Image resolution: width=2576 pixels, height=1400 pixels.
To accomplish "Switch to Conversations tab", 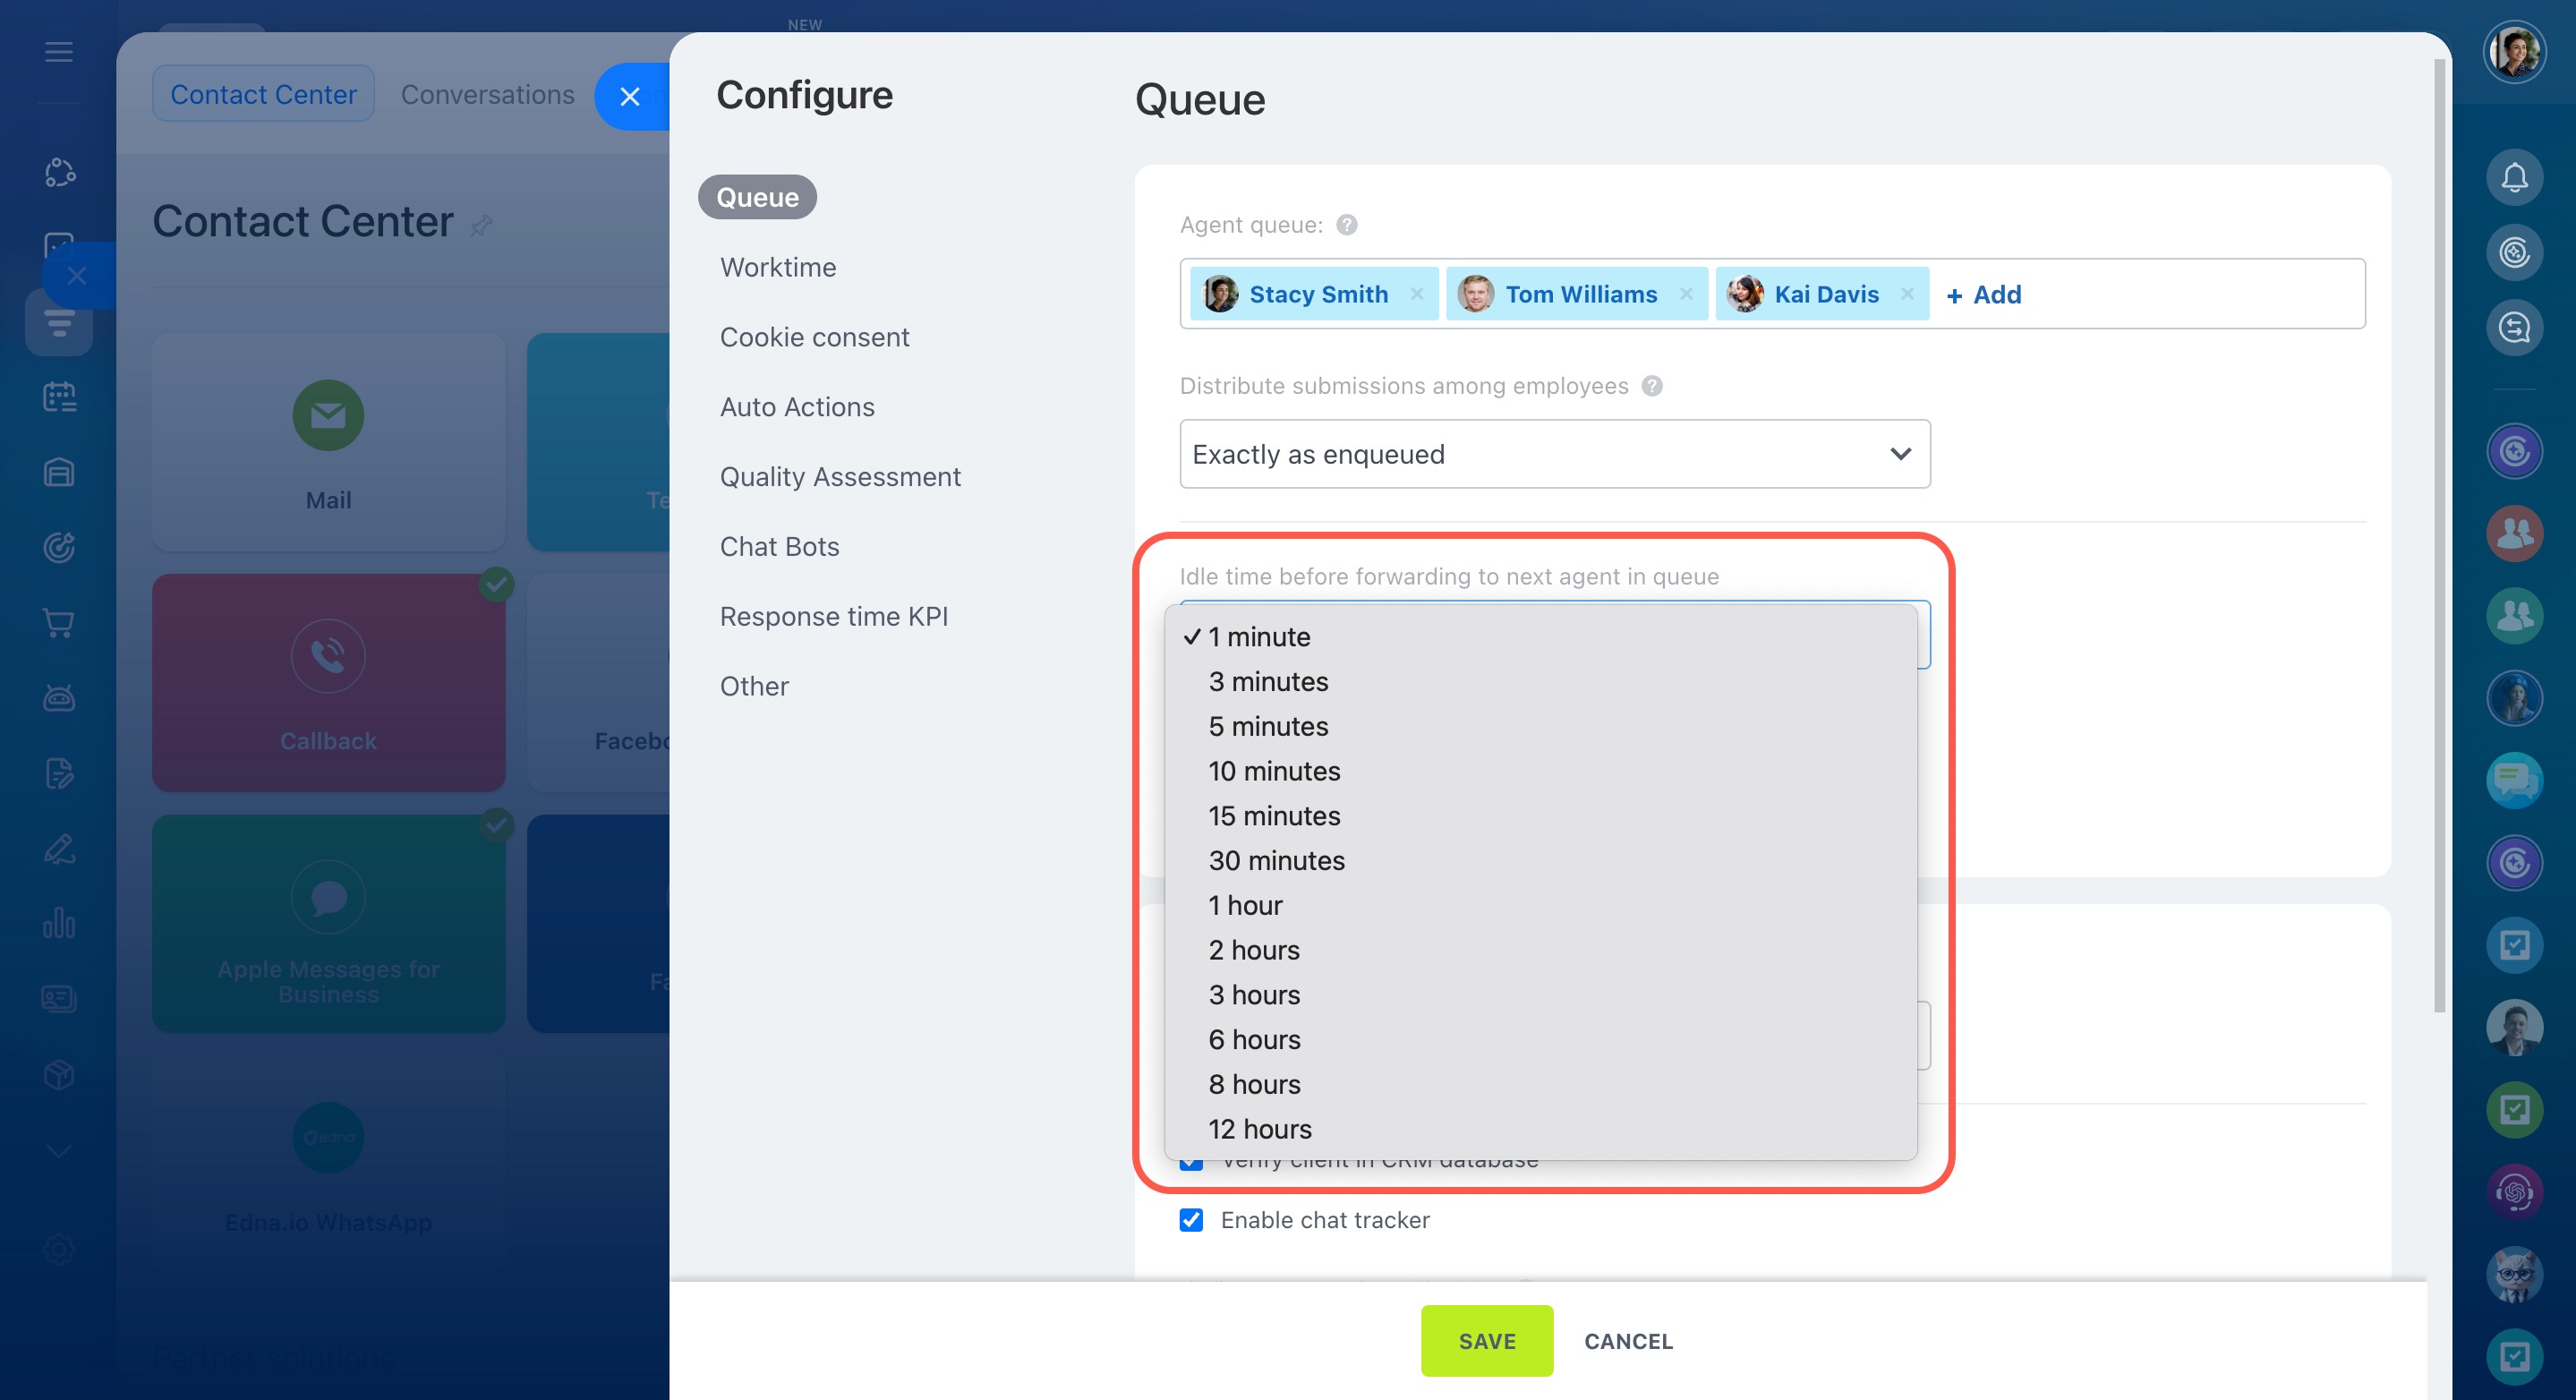I will coord(487,94).
